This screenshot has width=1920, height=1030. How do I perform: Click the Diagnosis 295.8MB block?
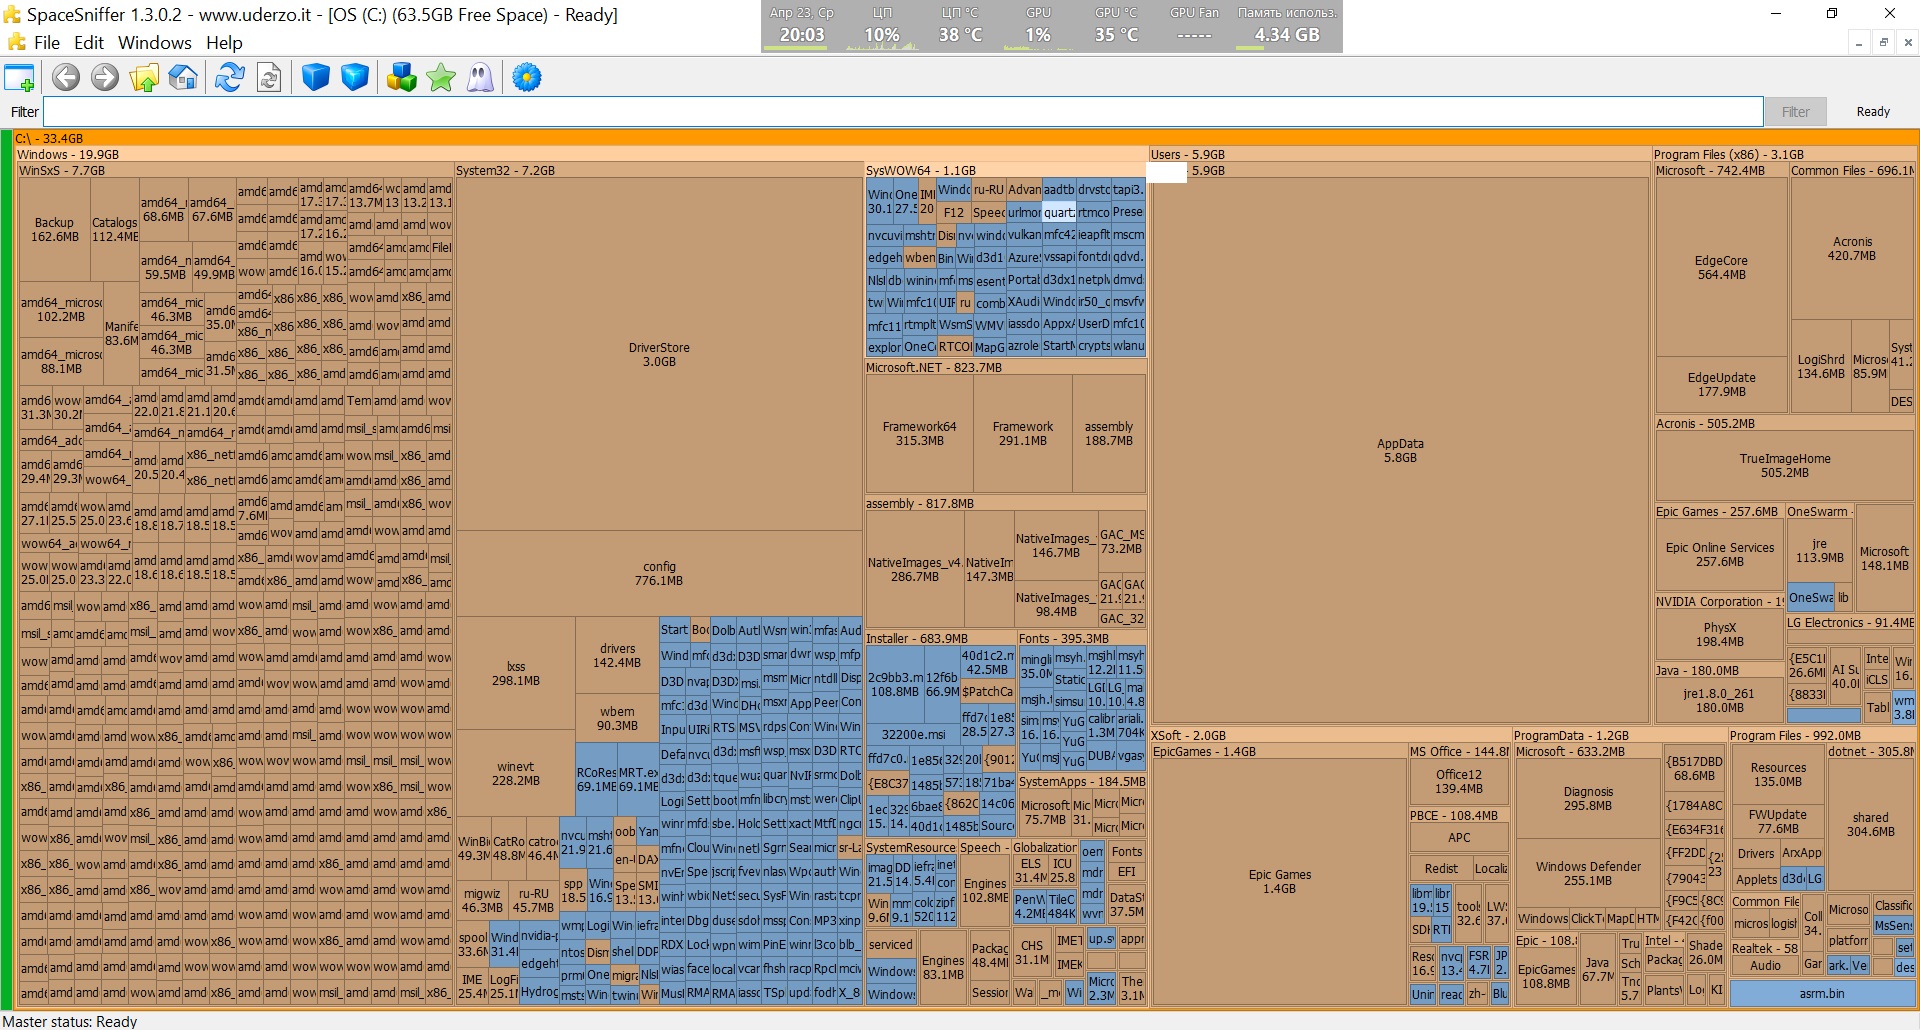pyautogui.click(x=1588, y=798)
